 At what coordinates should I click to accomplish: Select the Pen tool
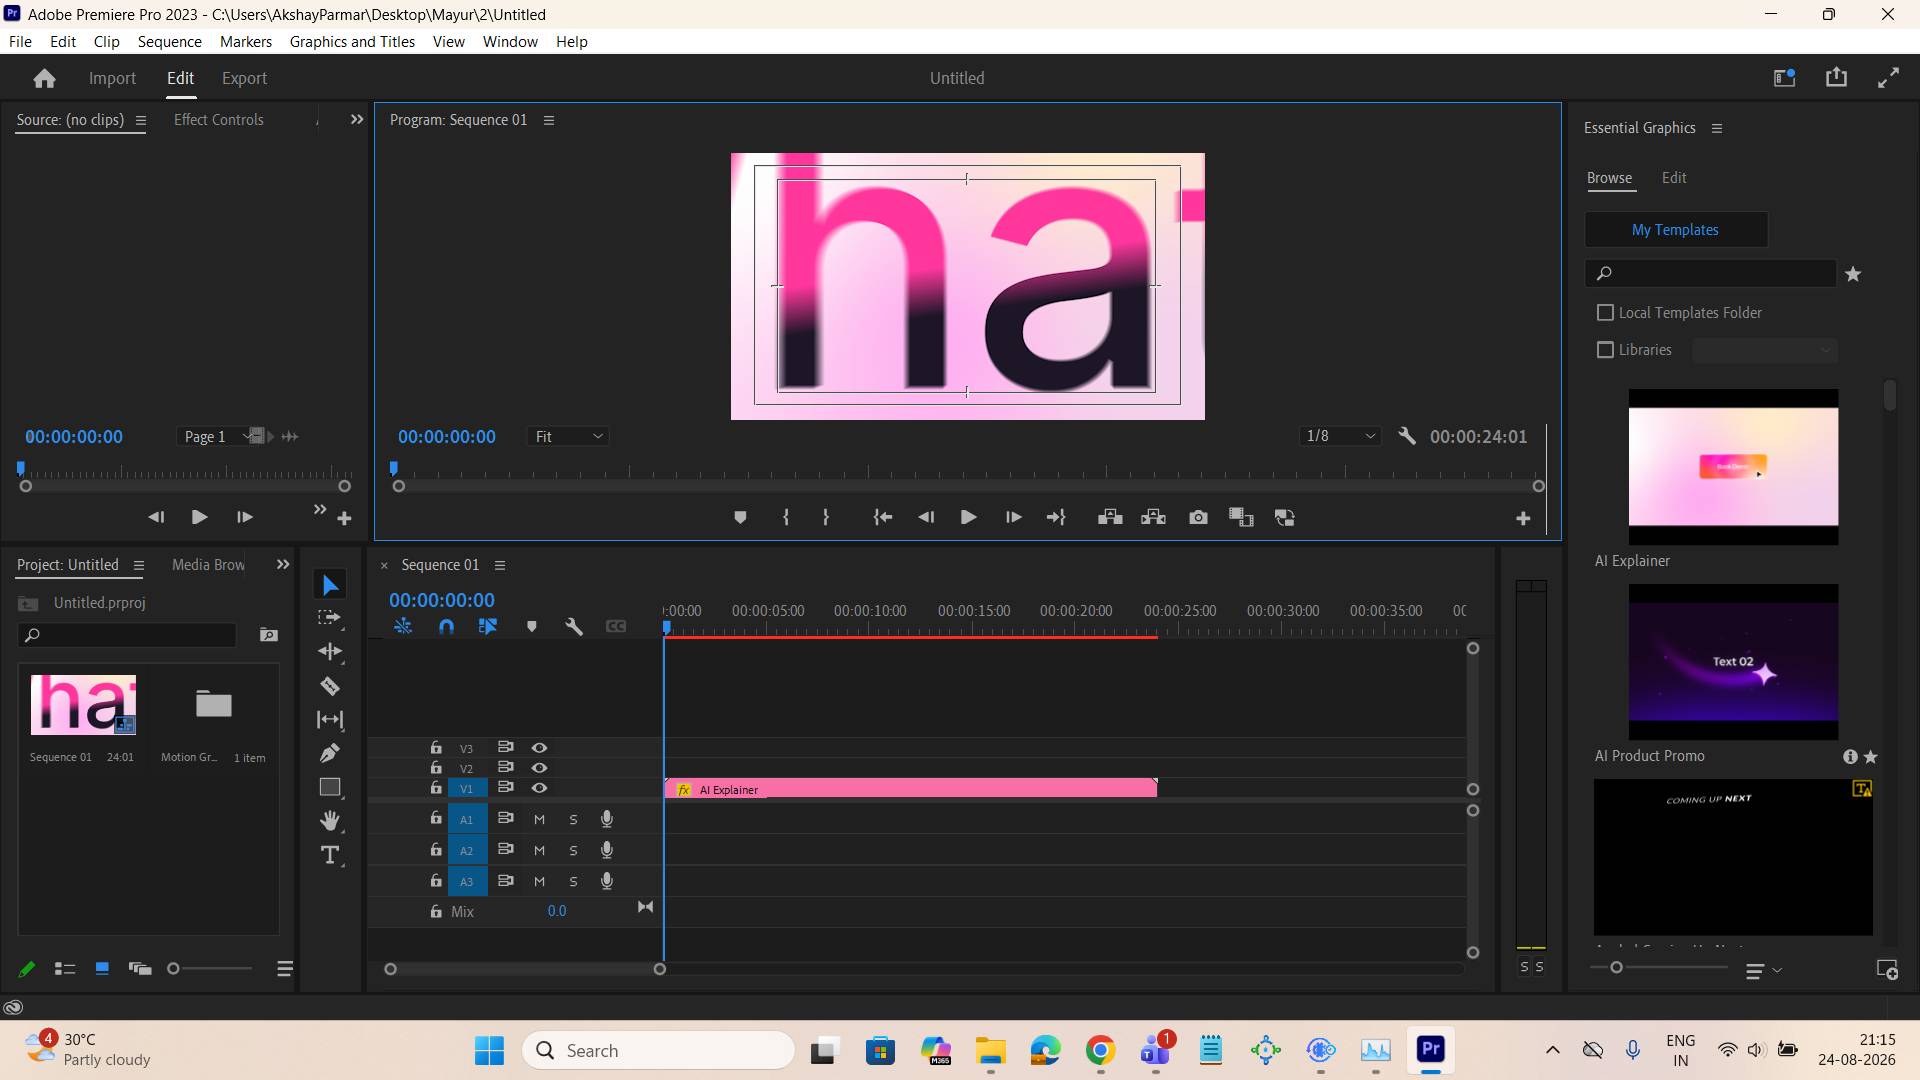coord(329,753)
